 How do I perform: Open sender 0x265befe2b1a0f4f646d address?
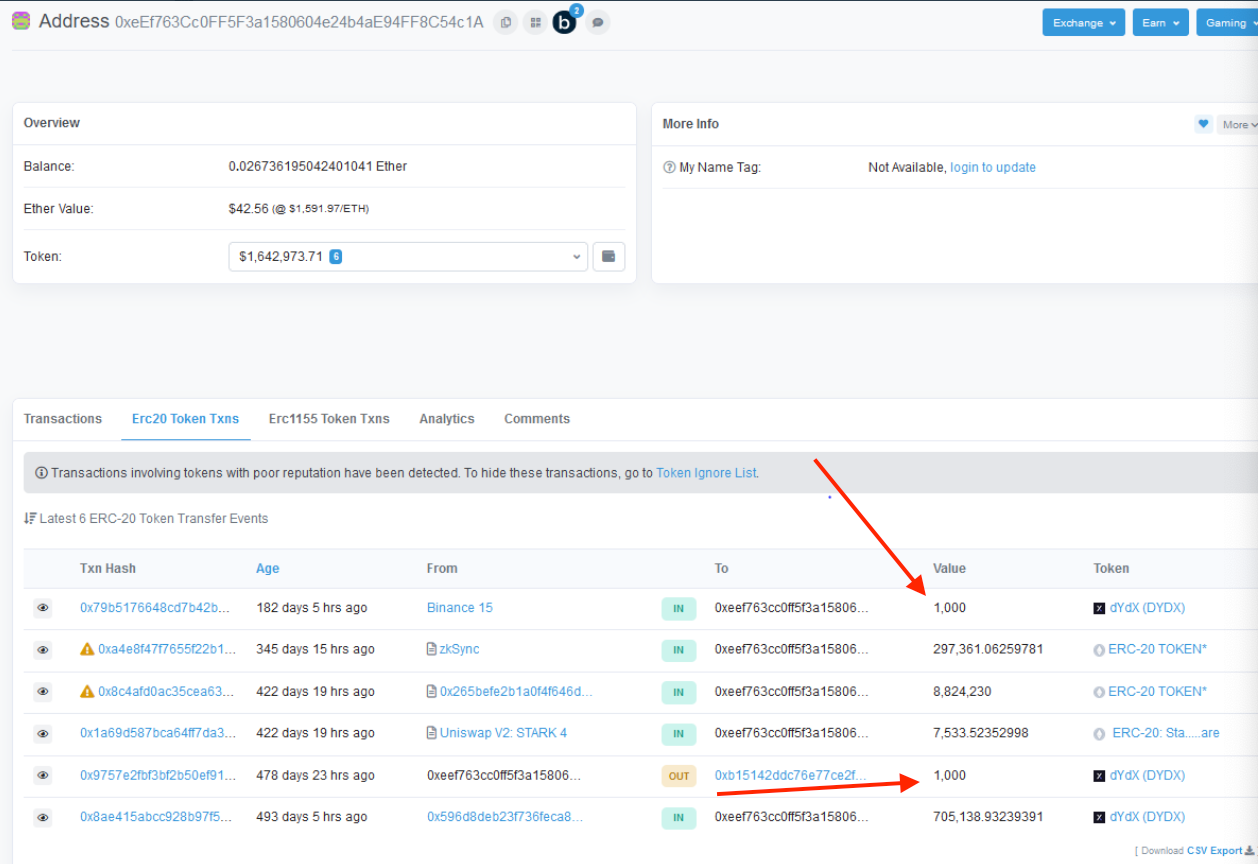[516, 691]
